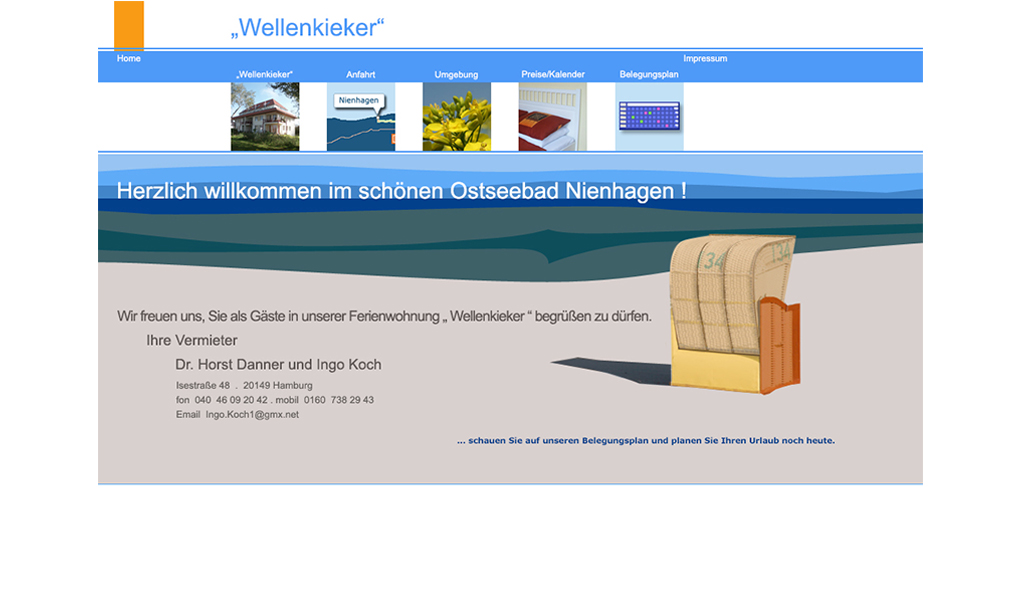The image size is (1024, 601).
Task: Click the "schauen Sie auf unseren Belegungsplan" text
Action: point(645,441)
